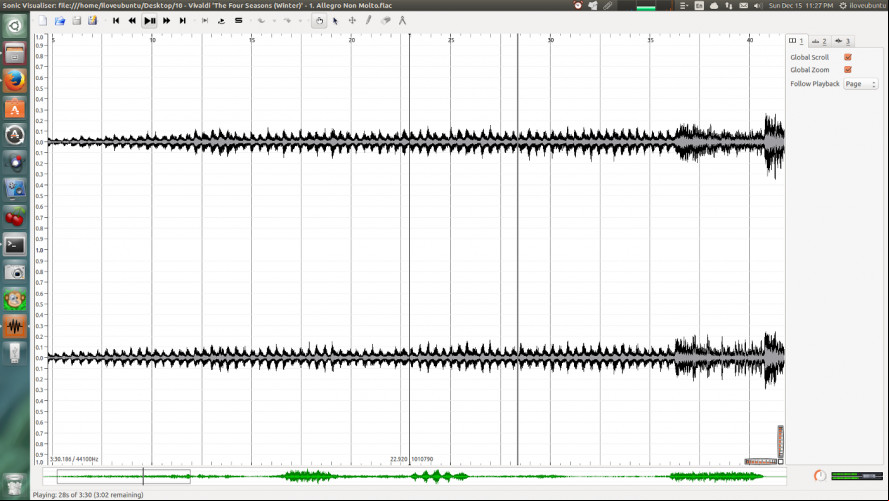This screenshot has height=501, width=889.
Task: Open the Follow Playback Page dropdown
Action: click(x=861, y=84)
